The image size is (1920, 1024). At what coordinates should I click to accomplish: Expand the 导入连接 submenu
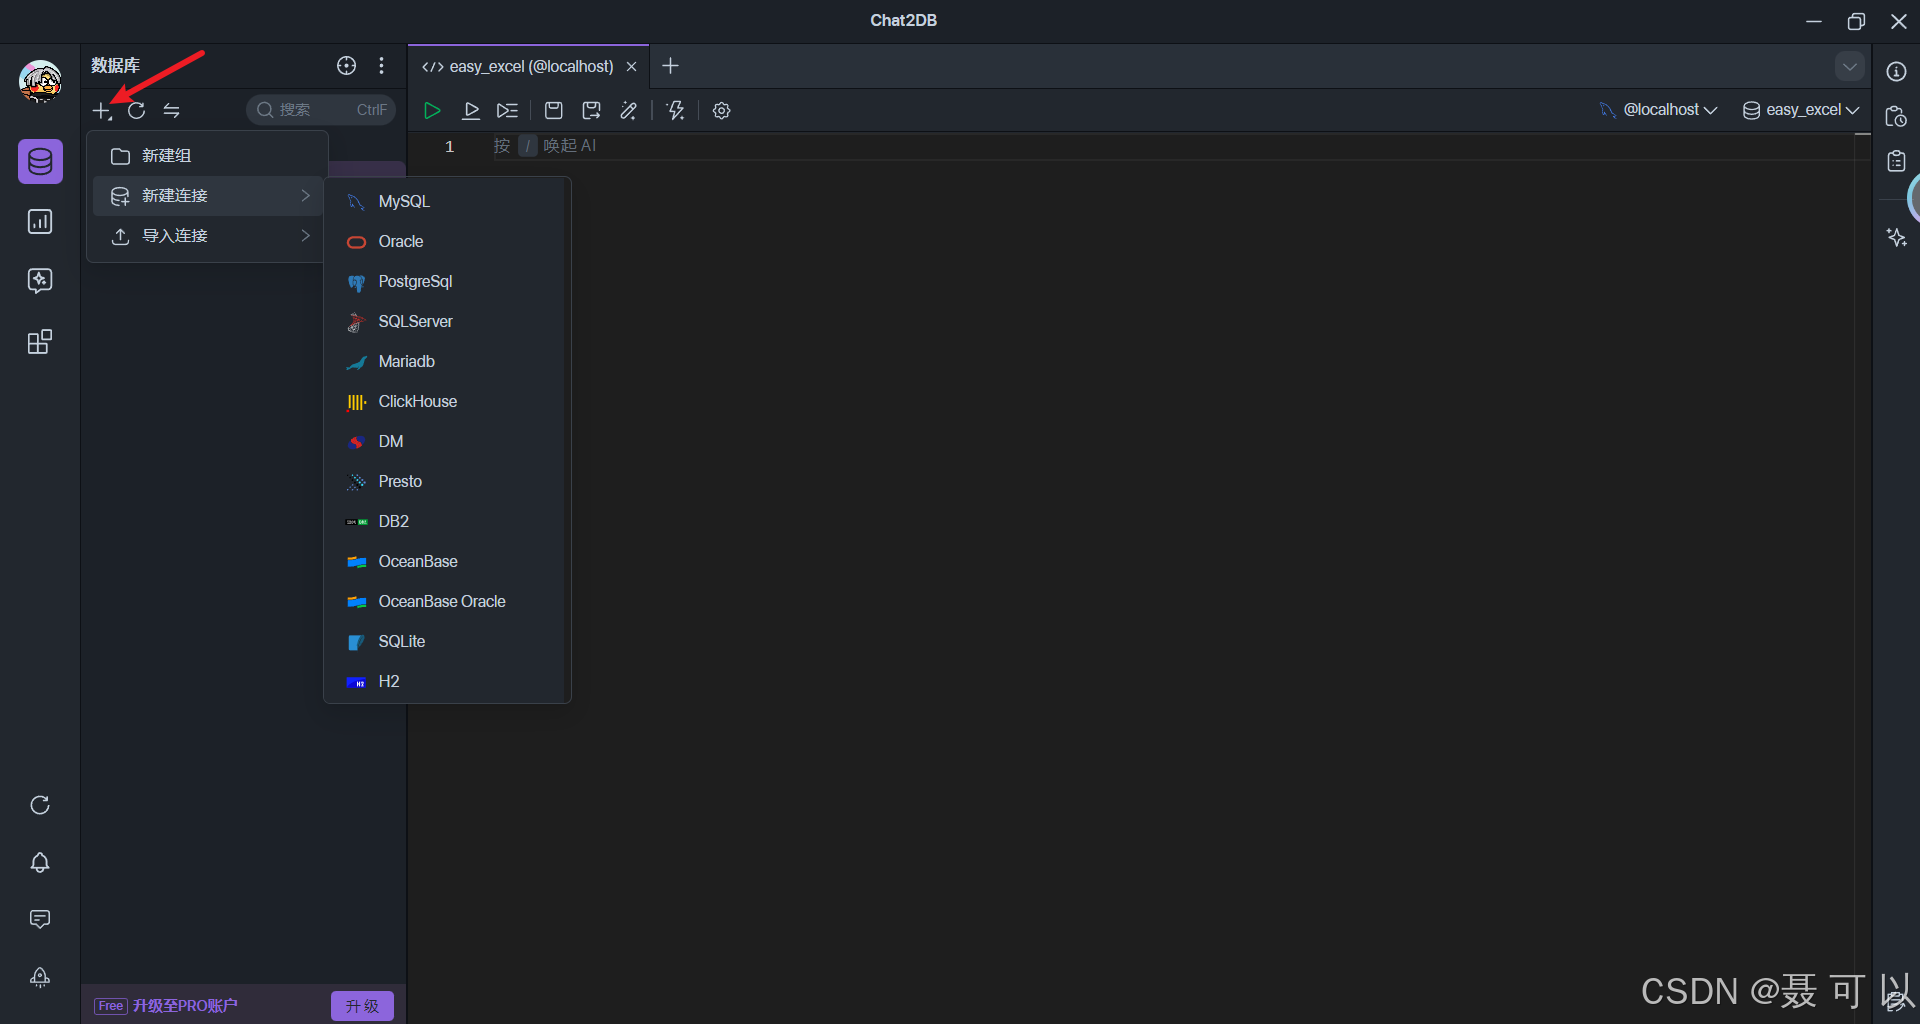pos(208,236)
